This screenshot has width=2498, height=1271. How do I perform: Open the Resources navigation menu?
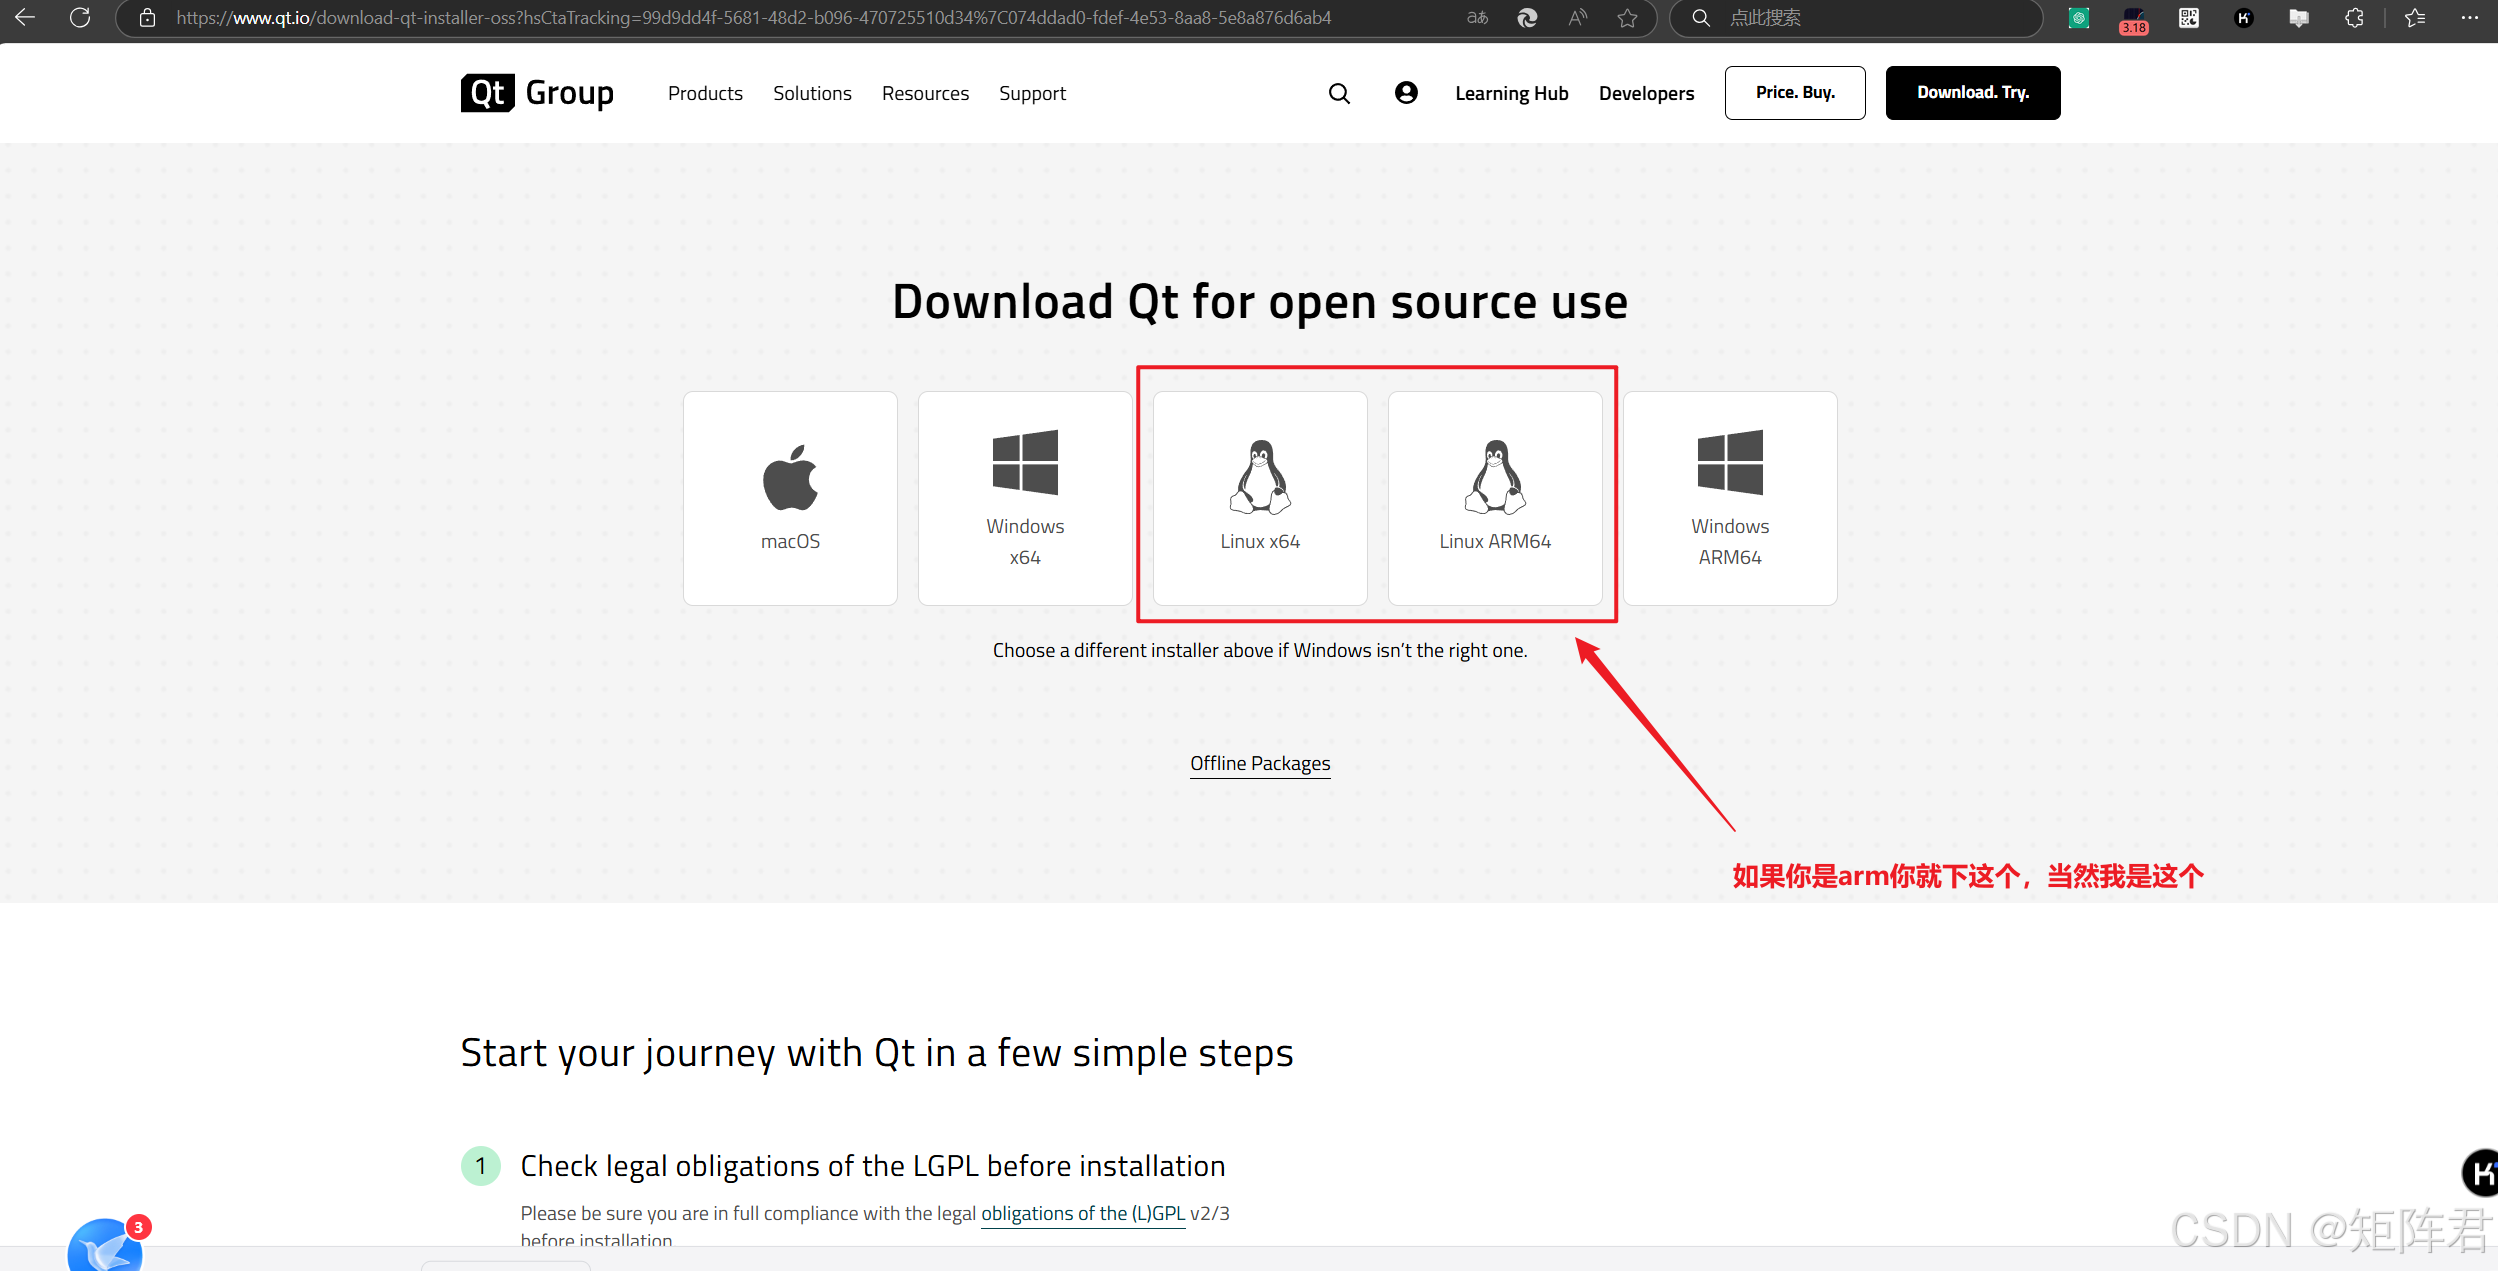click(x=925, y=93)
